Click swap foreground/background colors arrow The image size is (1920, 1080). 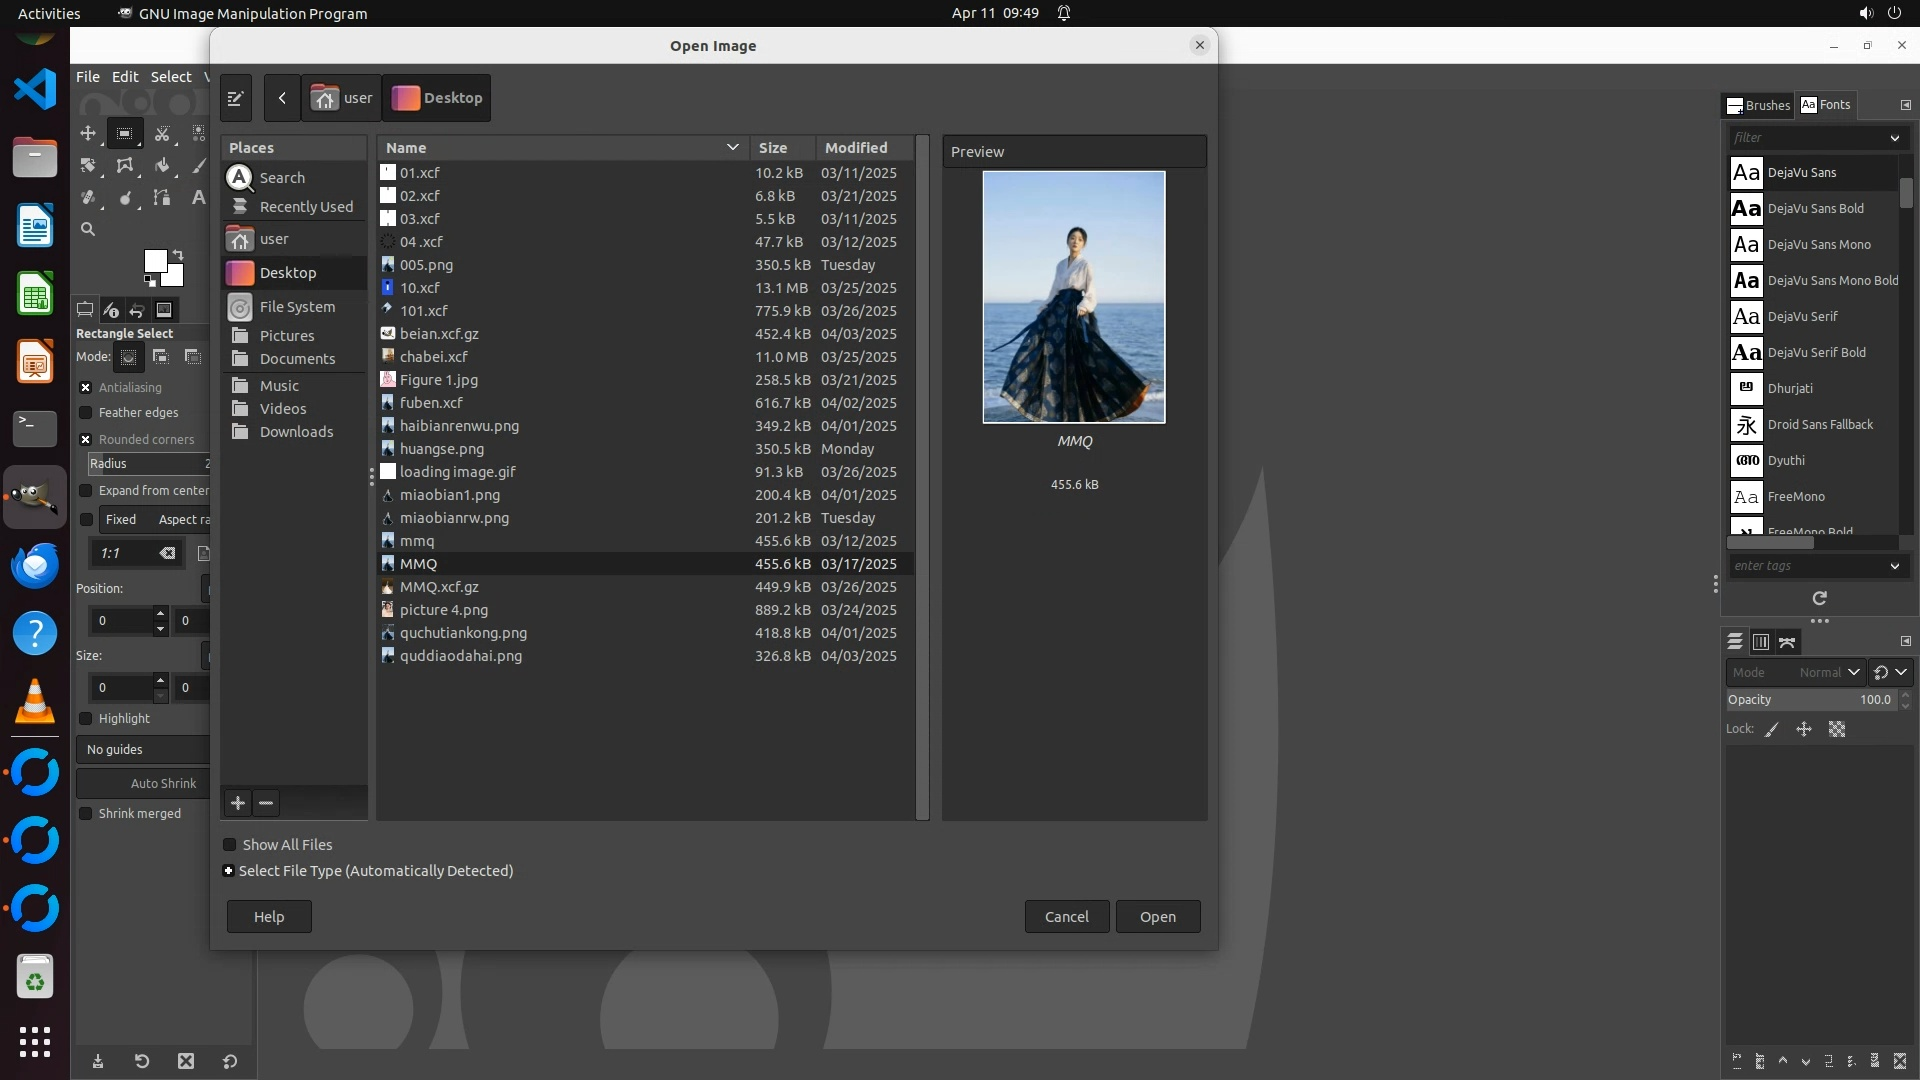point(178,255)
